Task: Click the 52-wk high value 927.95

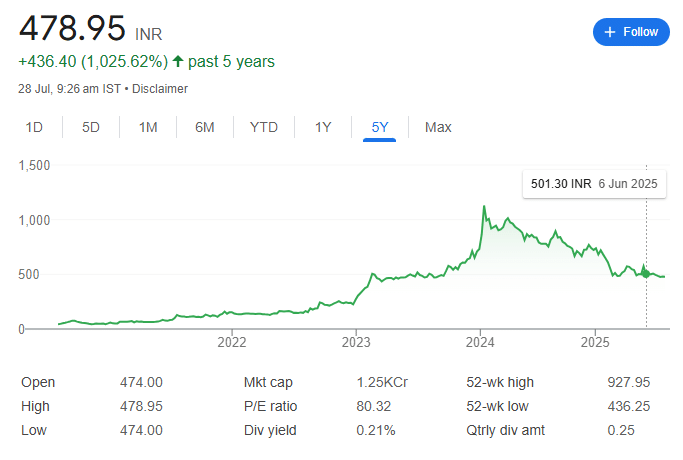Action: coord(629,382)
